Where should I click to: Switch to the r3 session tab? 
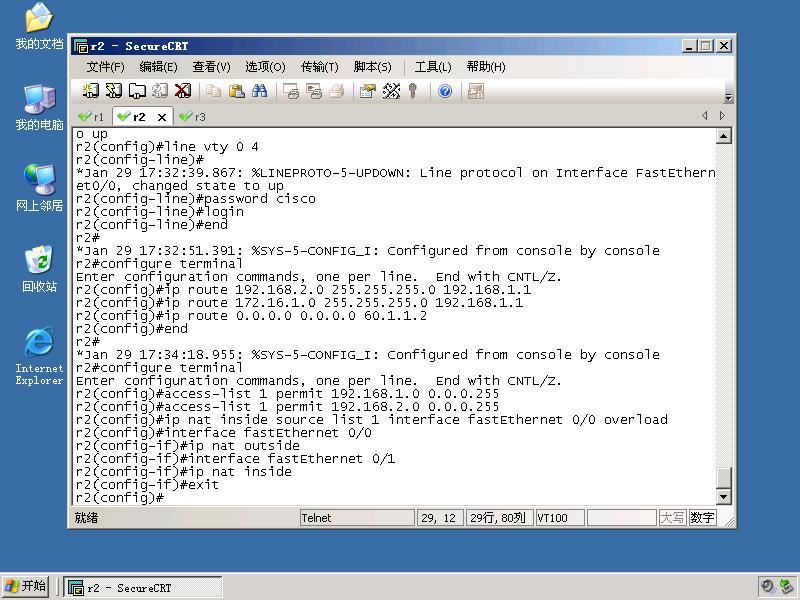pos(193,117)
